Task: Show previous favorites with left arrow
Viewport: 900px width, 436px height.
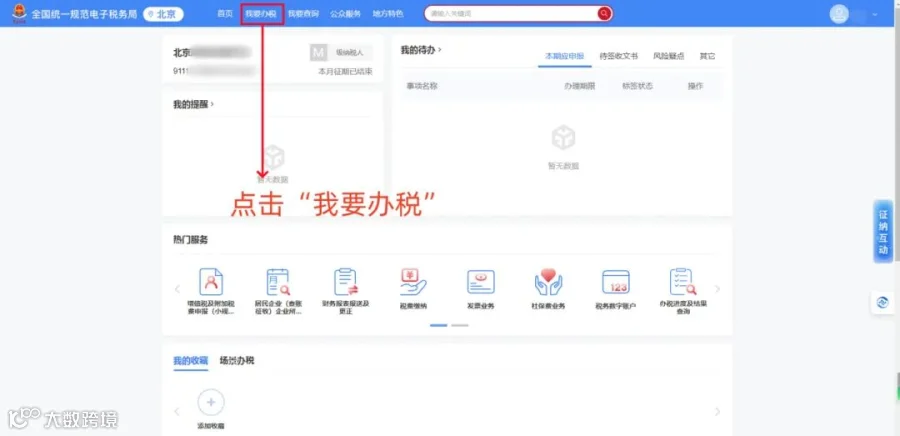Action: point(177,411)
